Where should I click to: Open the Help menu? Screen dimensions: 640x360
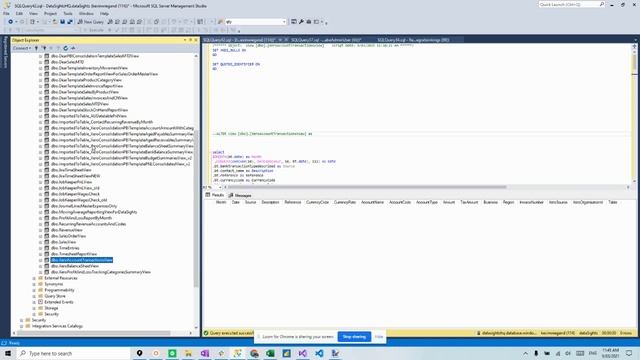click(x=104, y=13)
